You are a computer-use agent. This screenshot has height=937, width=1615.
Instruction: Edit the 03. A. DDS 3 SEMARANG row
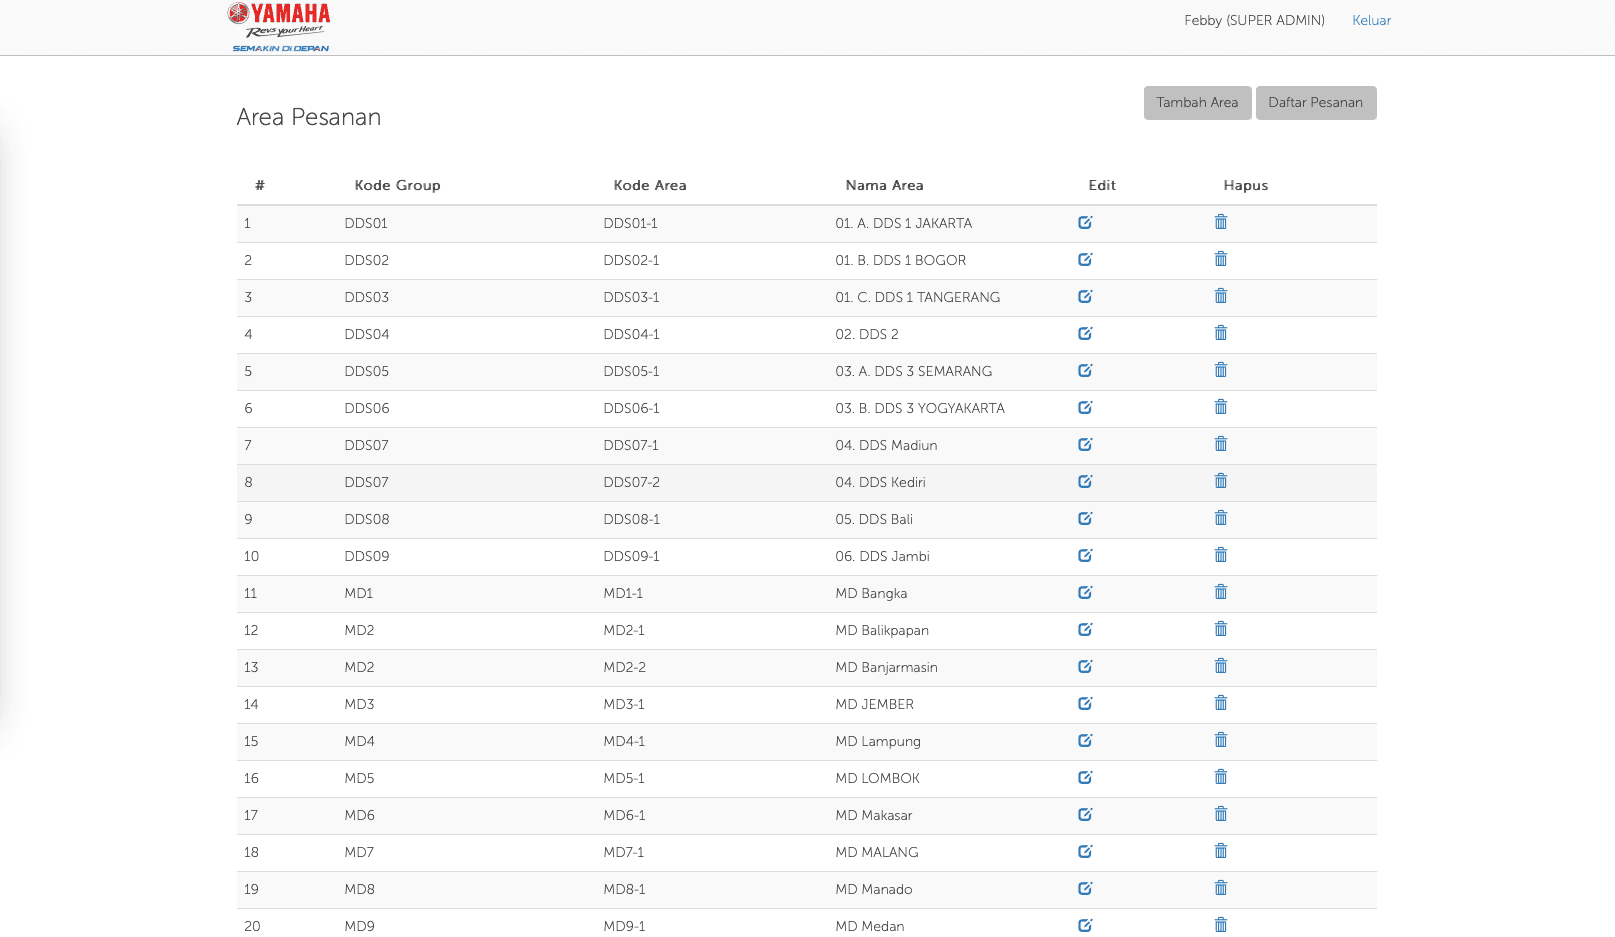pos(1085,370)
